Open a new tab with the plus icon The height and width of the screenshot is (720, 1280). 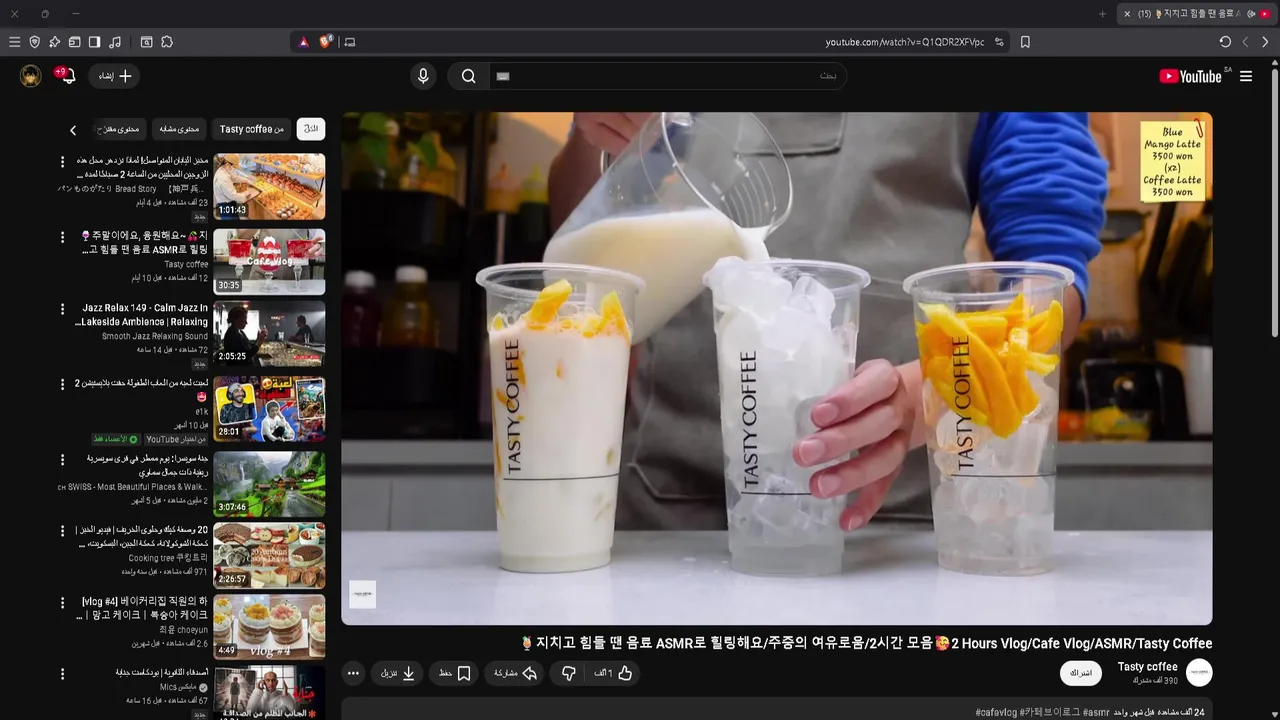[1103, 14]
